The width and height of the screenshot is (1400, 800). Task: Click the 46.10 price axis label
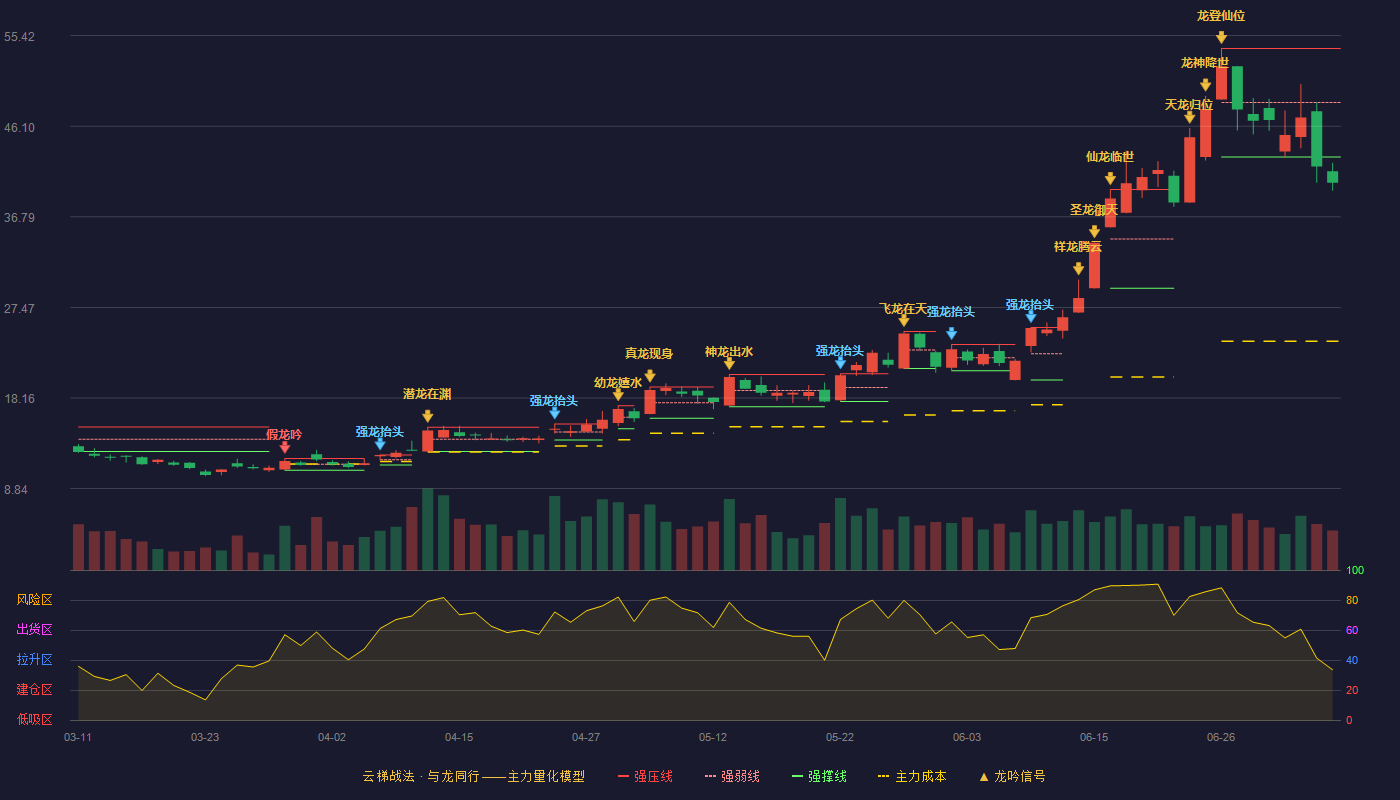click(x=19, y=127)
